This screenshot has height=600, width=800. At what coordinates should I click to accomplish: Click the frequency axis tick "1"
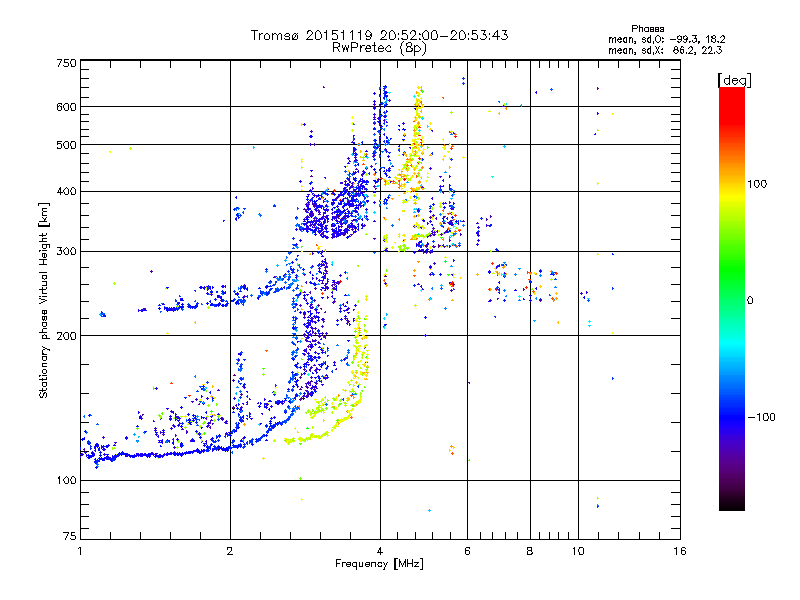(80, 551)
